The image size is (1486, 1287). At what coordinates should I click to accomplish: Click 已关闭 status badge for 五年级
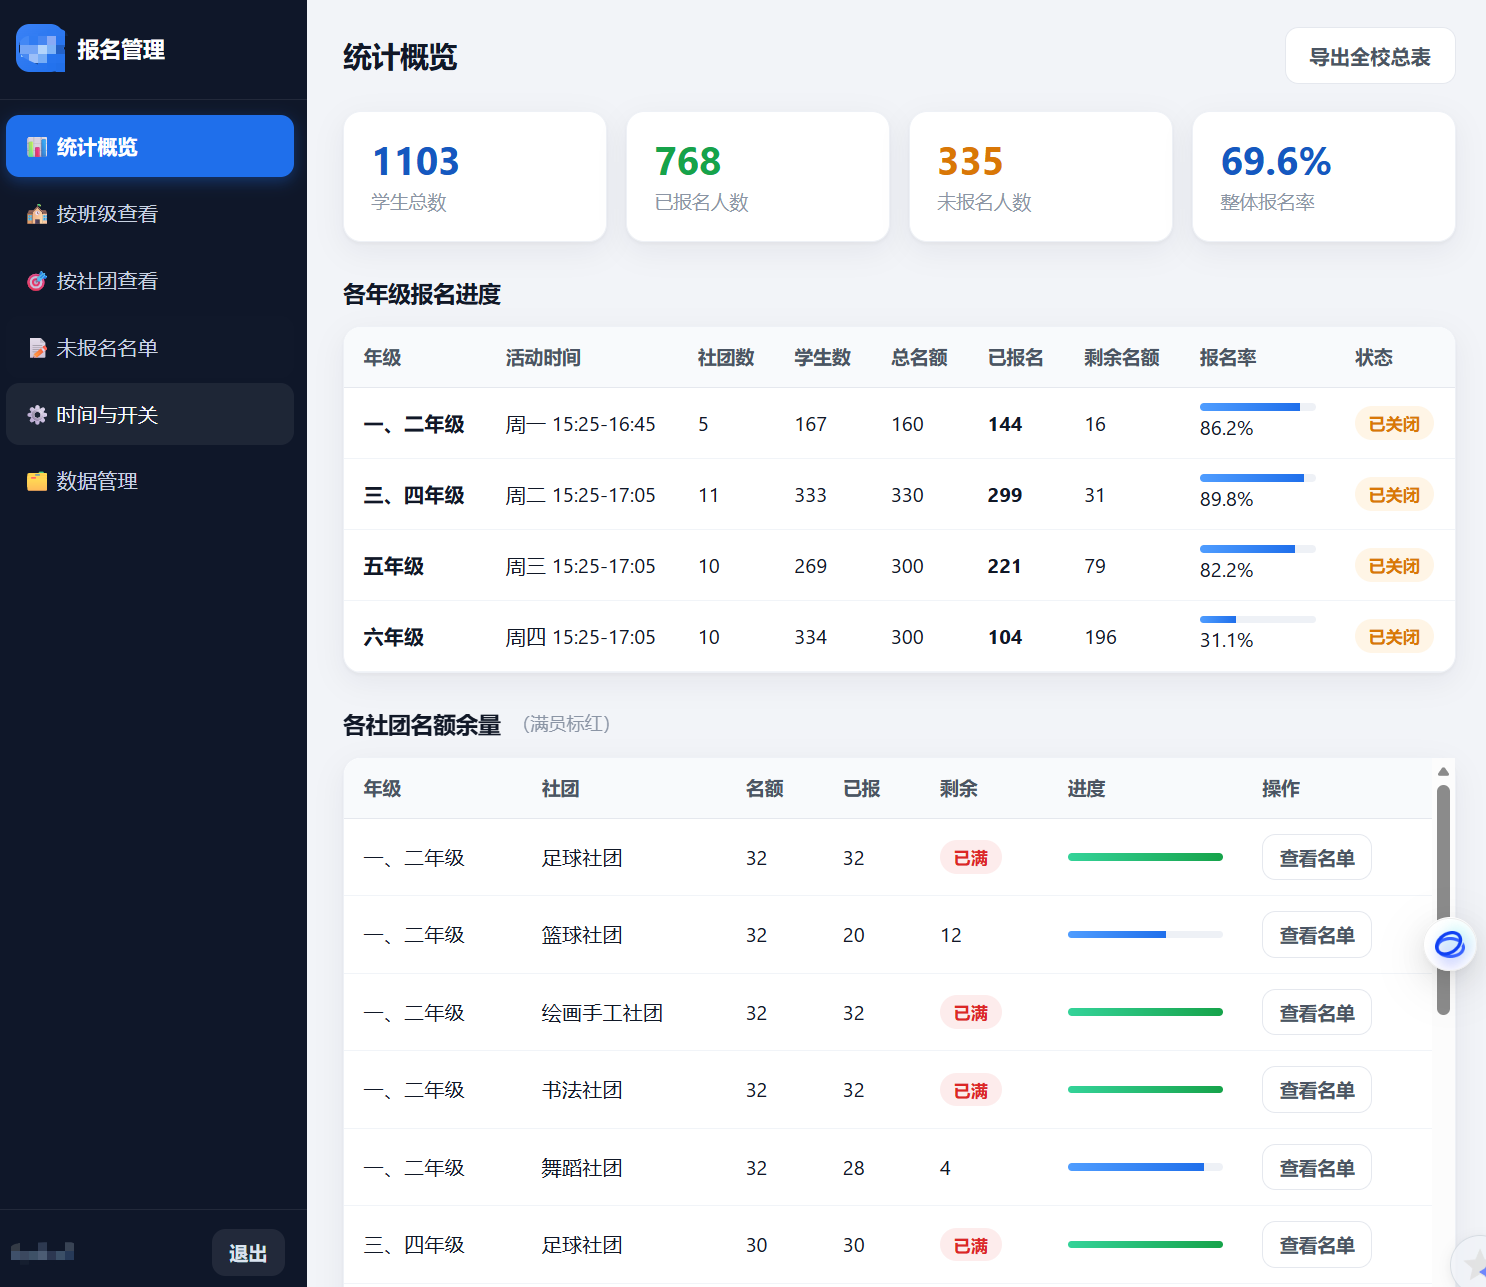pyautogui.click(x=1394, y=566)
